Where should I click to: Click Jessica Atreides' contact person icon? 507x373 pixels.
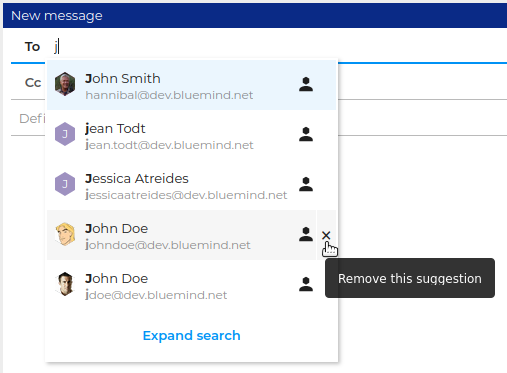(306, 184)
